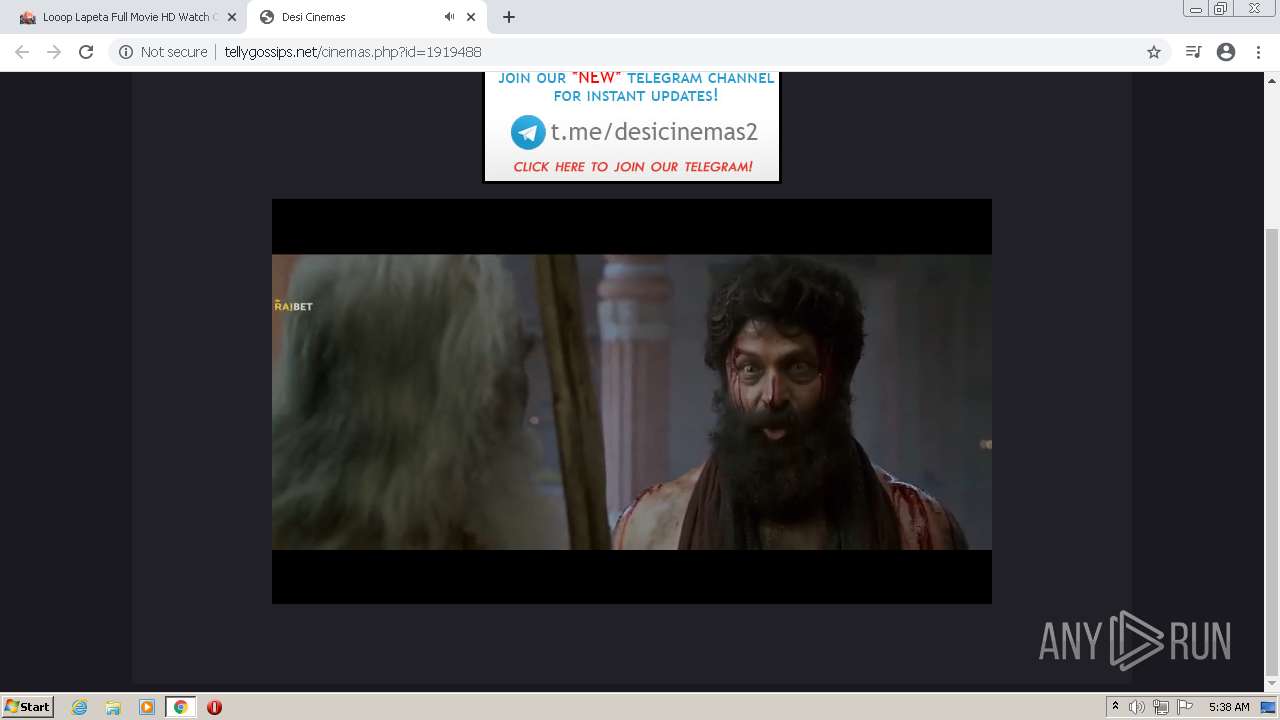Select the Chrome taskbar button
The height and width of the screenshot is (720, 1280).
181,707
